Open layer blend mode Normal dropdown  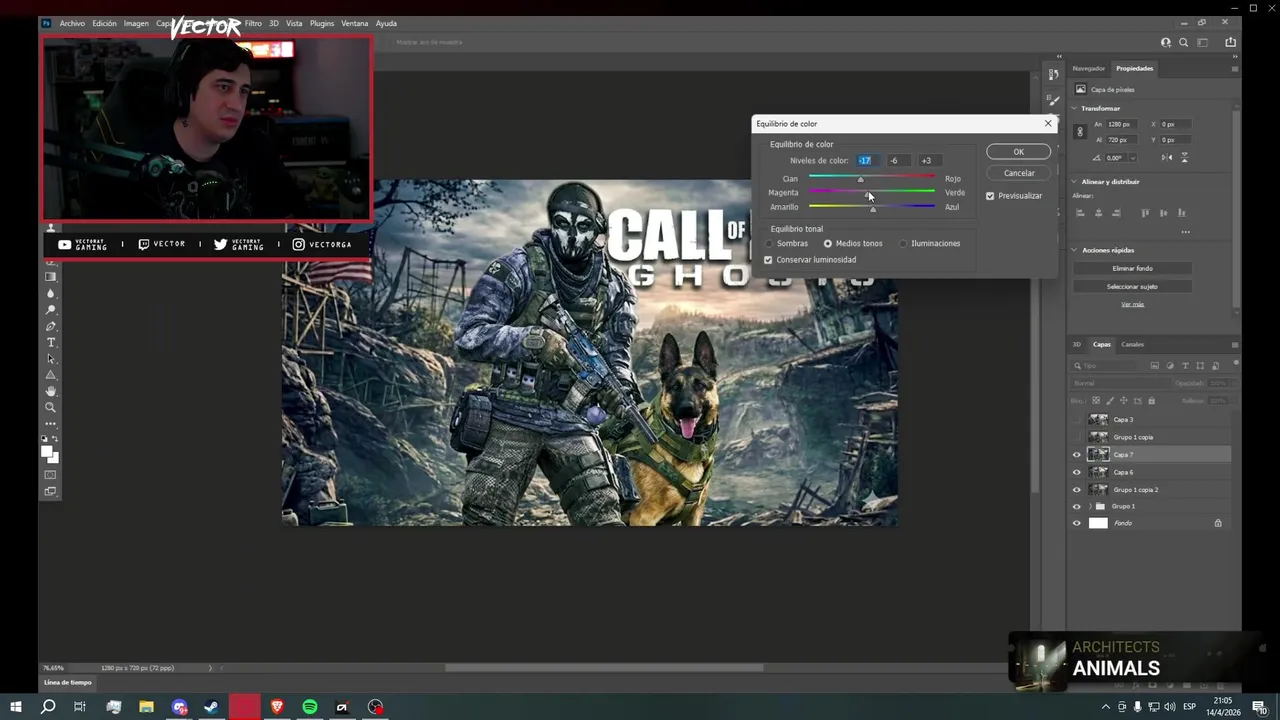(1120, 383)
